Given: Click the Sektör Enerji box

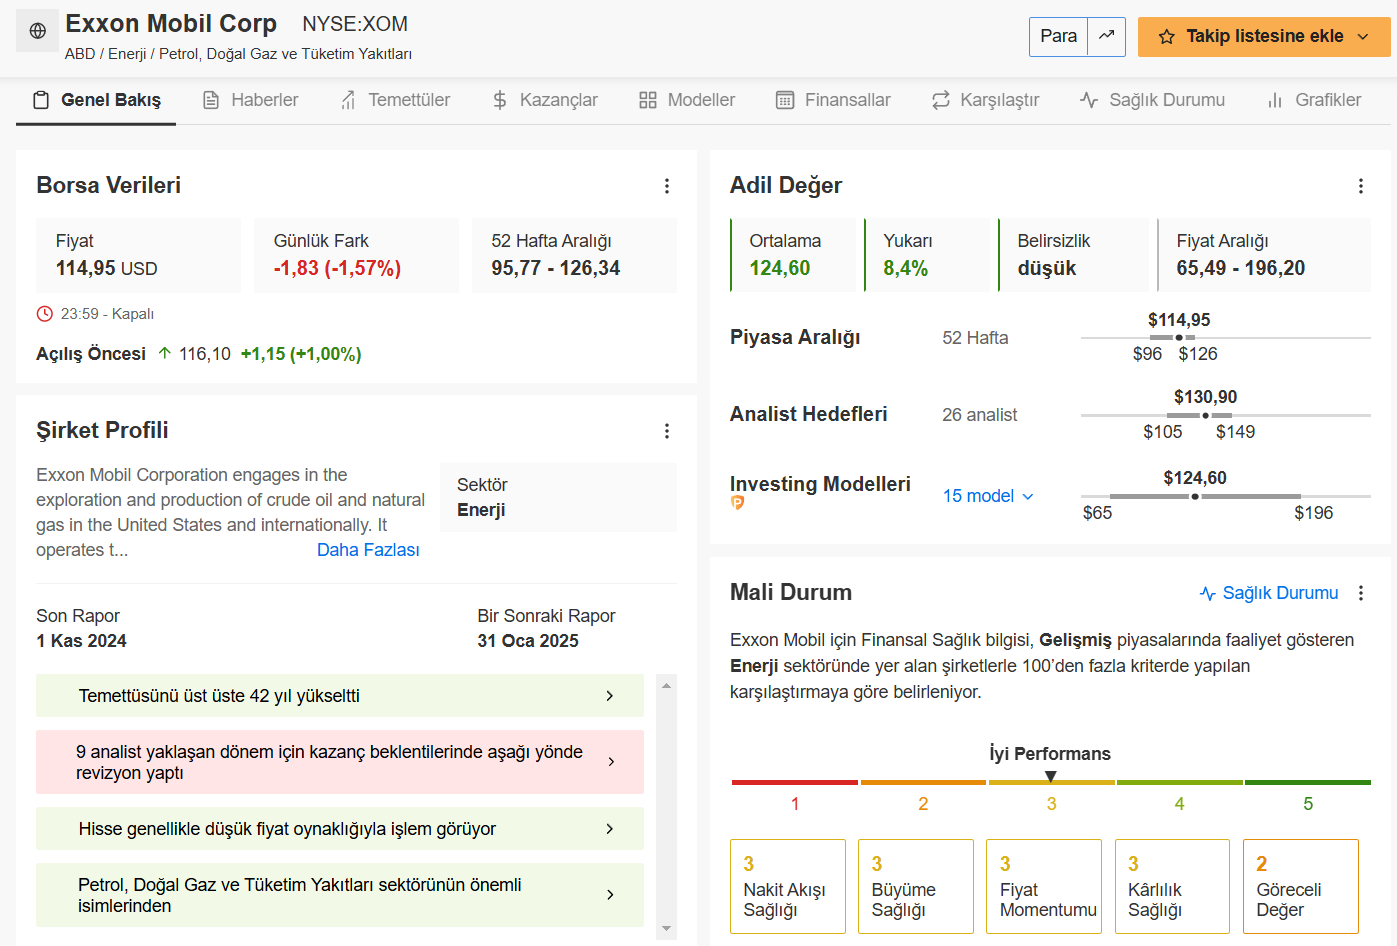Looking at the screenshot, I should (558, 497).
